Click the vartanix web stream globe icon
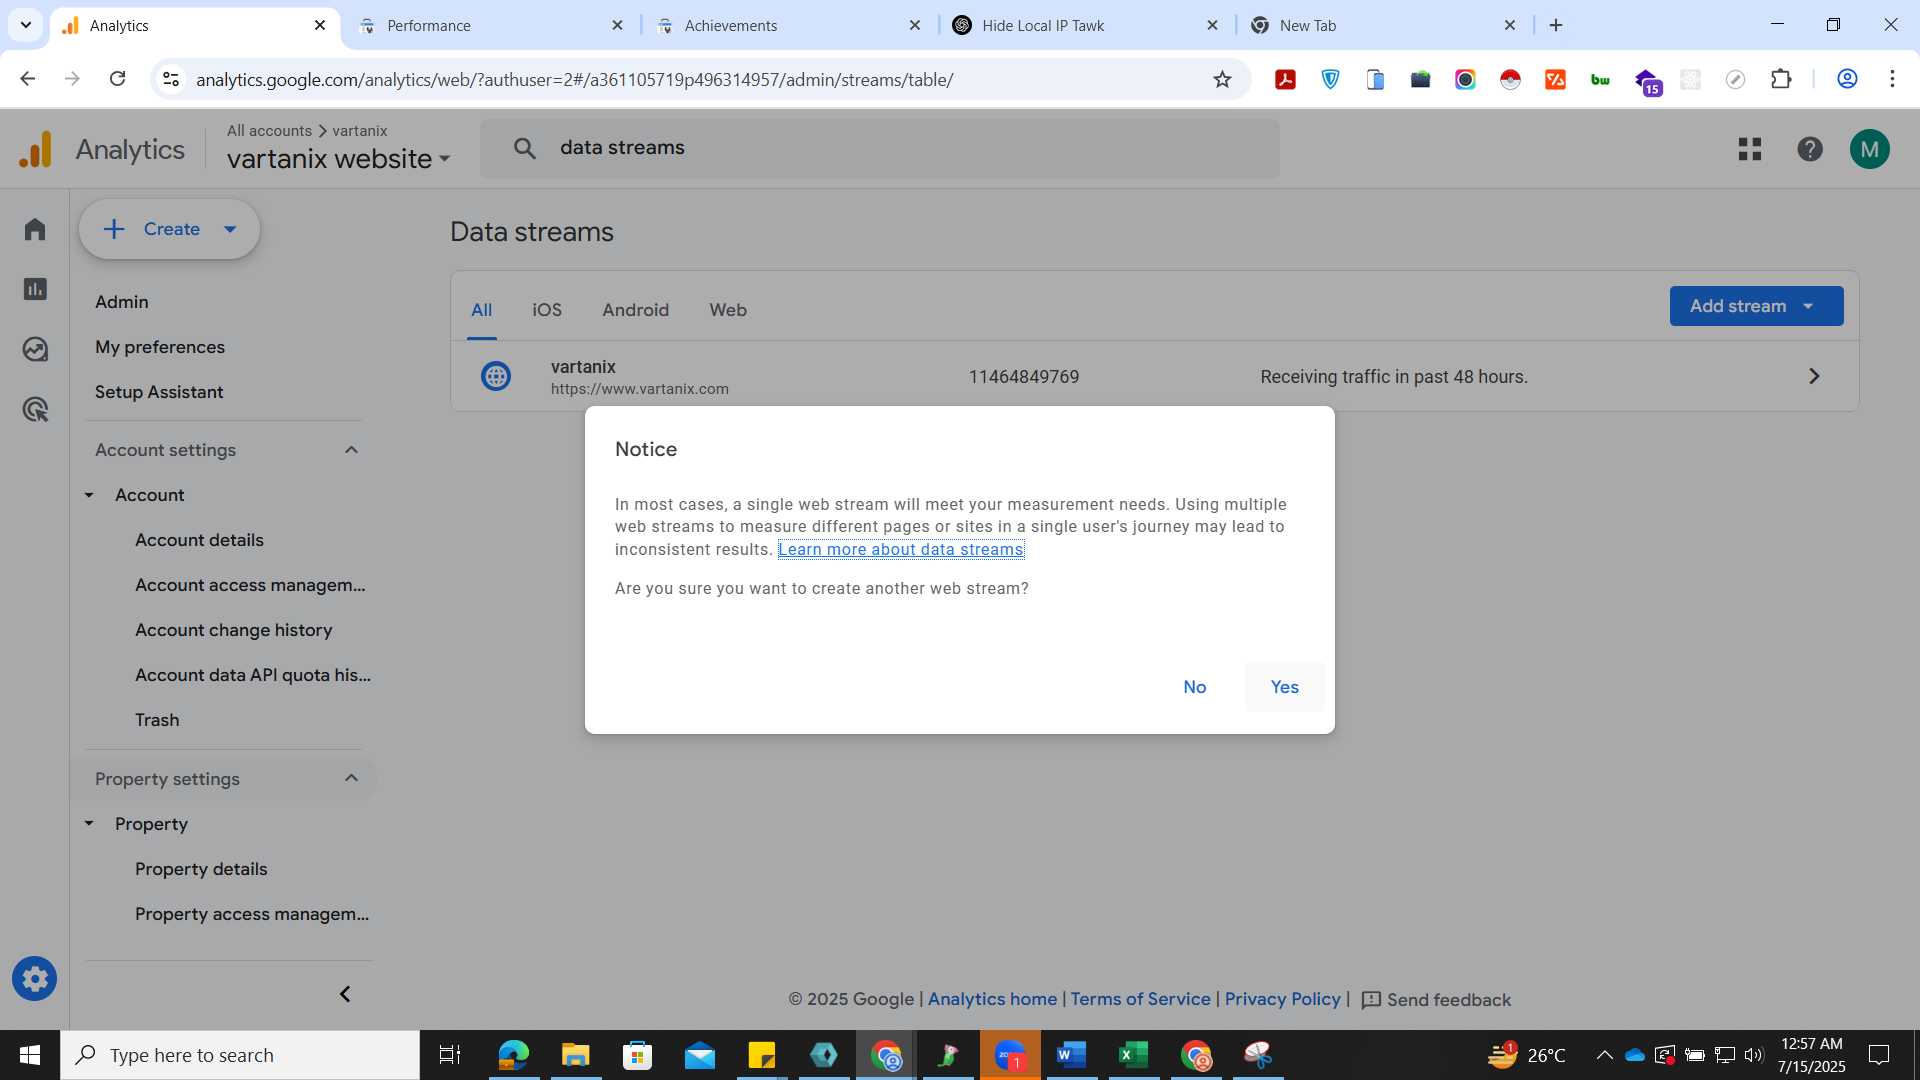Viewport: 1920px width, 1080px height. click(496, 376)
